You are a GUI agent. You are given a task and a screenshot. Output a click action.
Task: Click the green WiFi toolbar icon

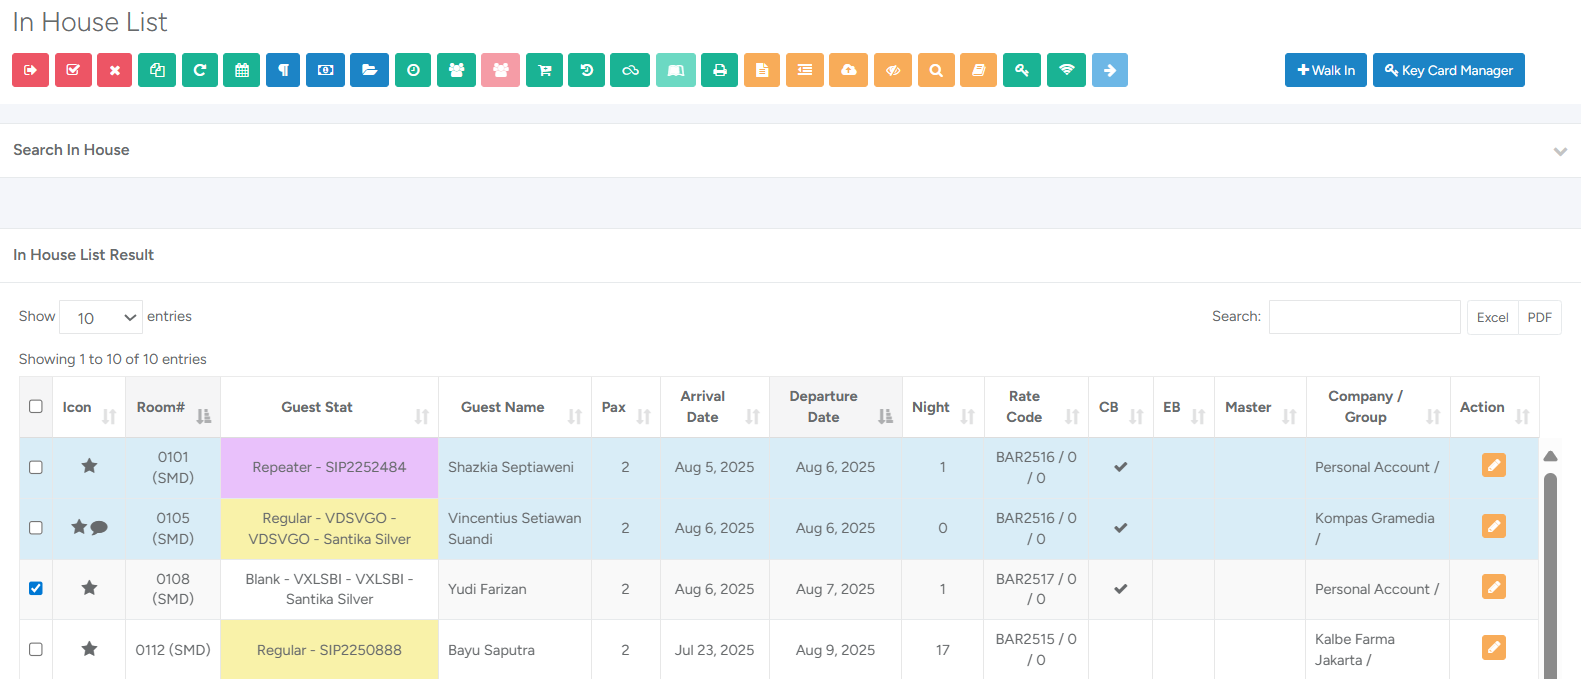(x=1066, y=70)
